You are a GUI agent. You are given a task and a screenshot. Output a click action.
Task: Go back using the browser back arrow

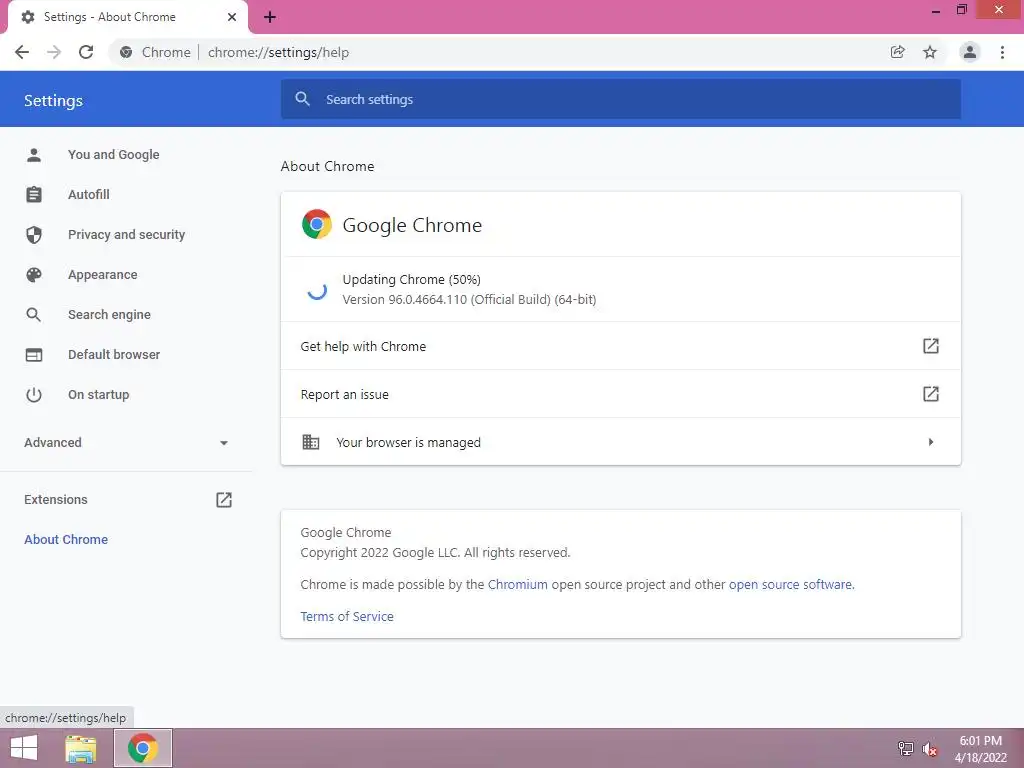click(22, 52)
